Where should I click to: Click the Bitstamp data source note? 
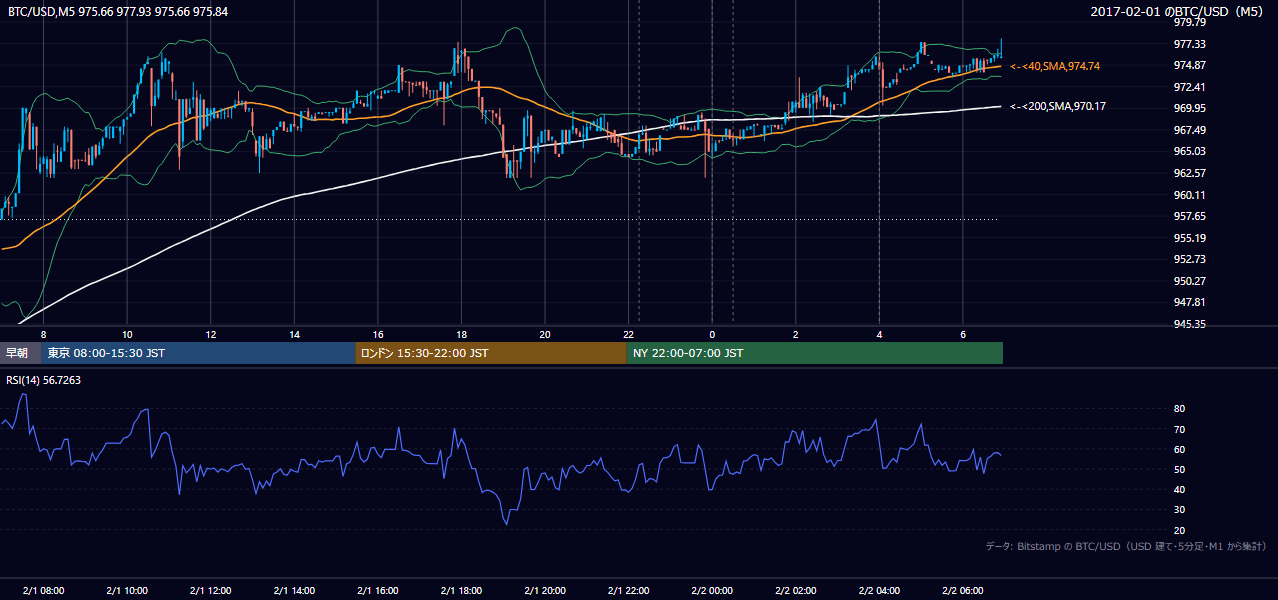(1126, 546)
